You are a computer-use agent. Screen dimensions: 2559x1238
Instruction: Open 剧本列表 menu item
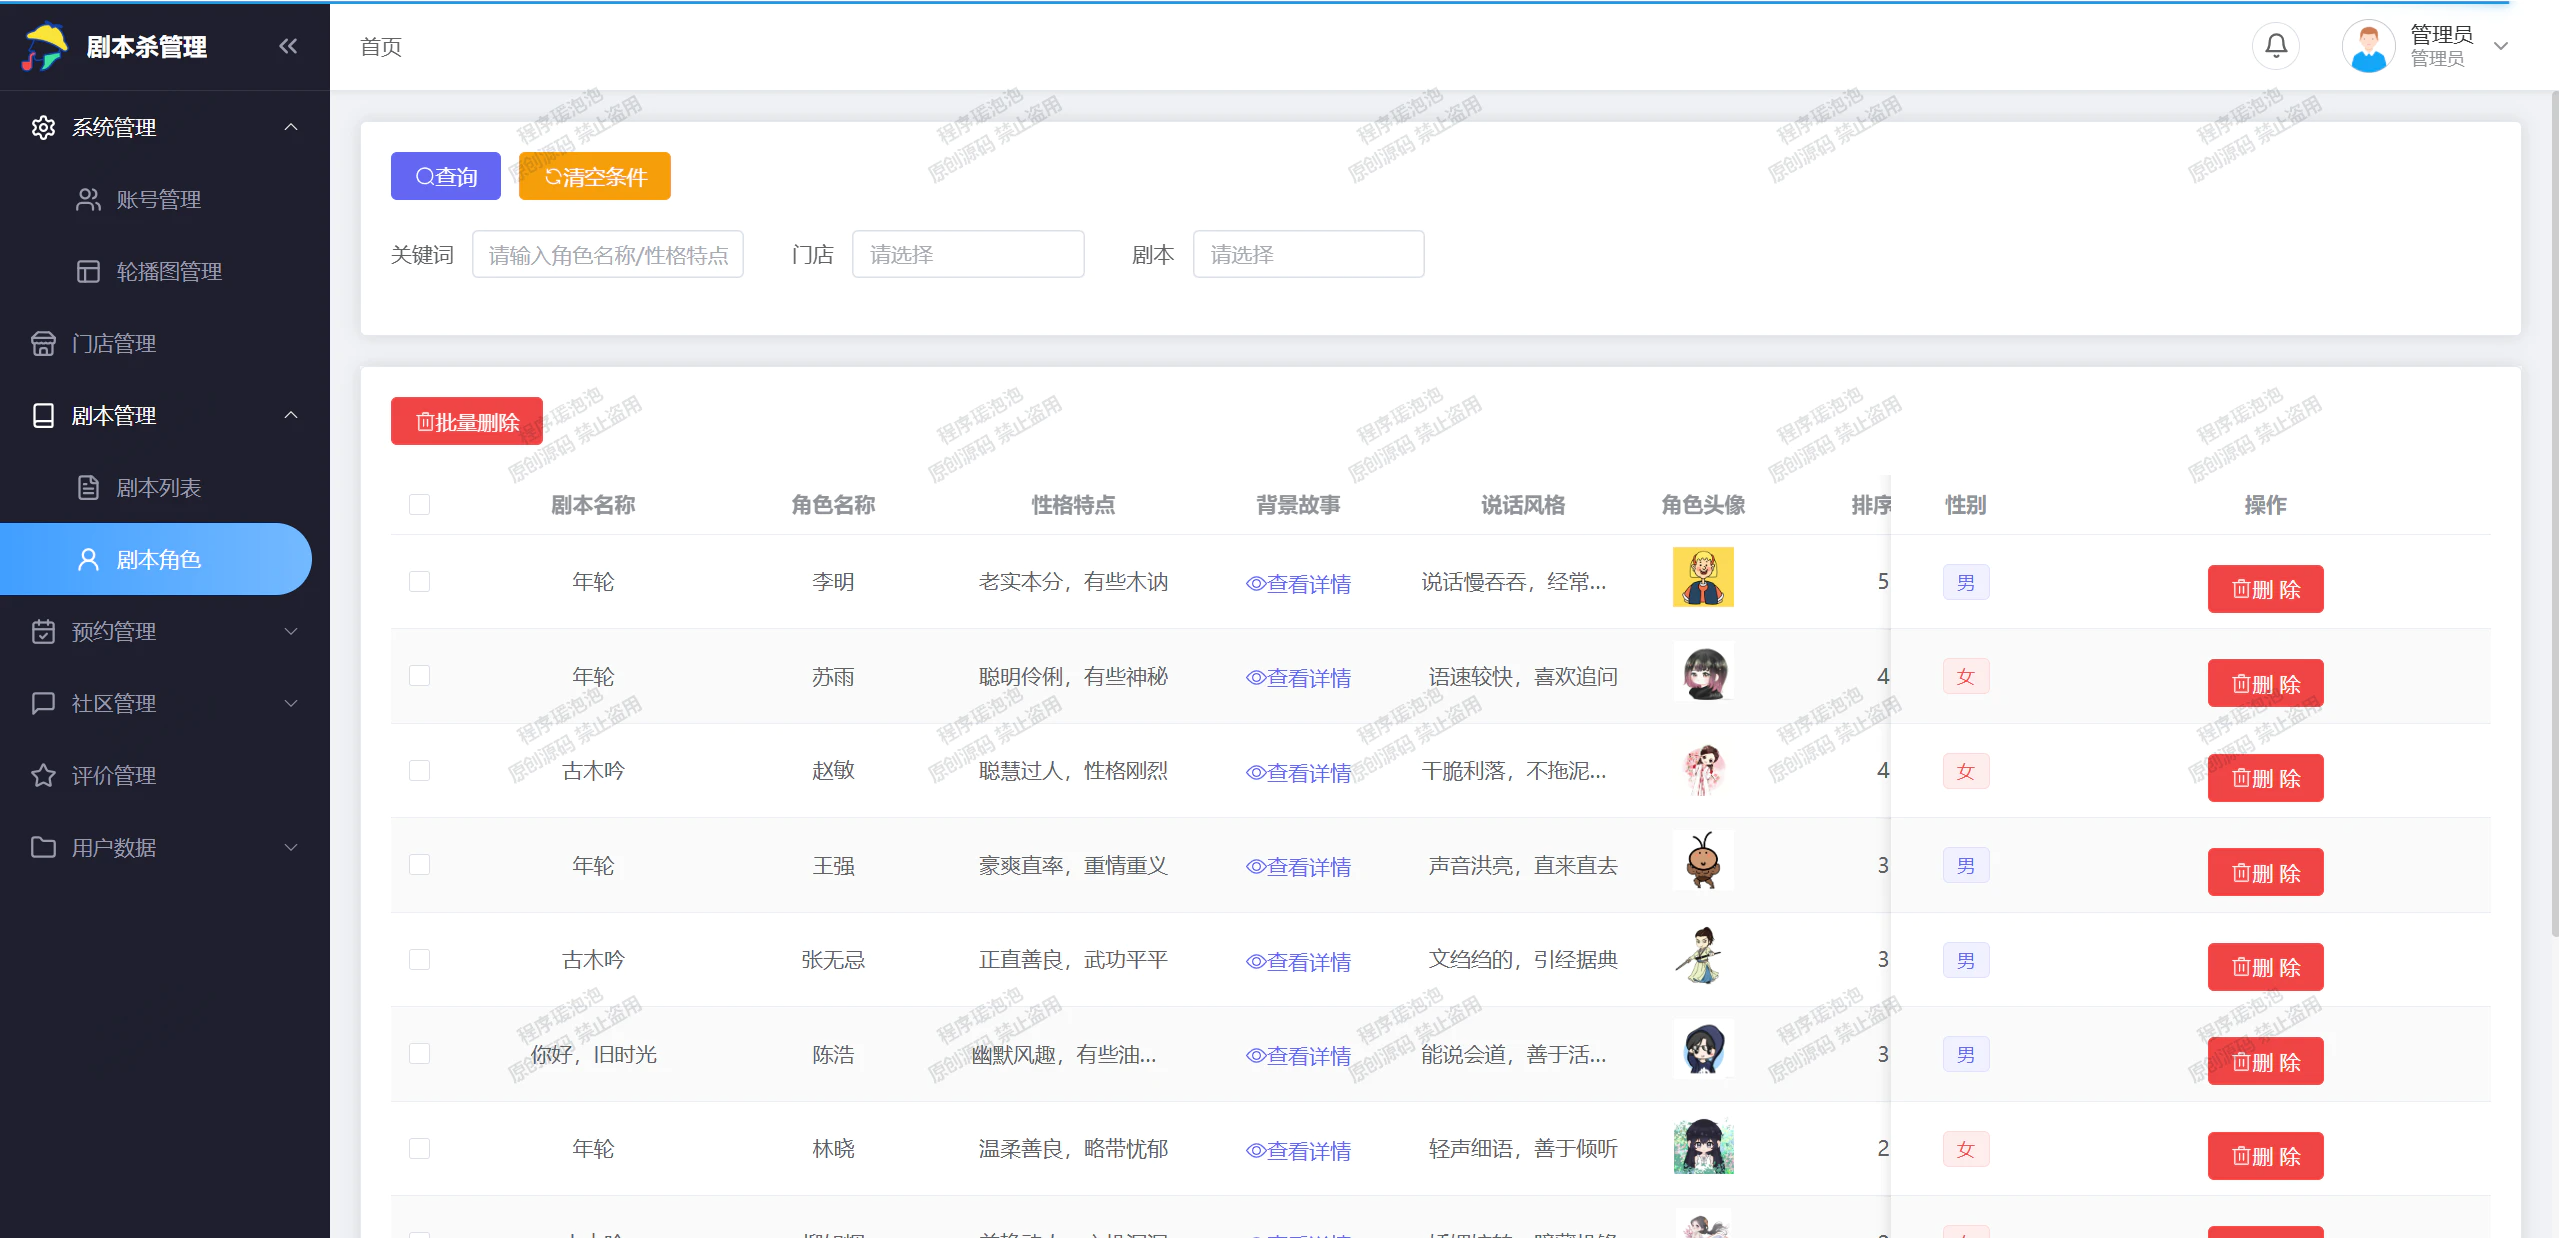[165, 487]
